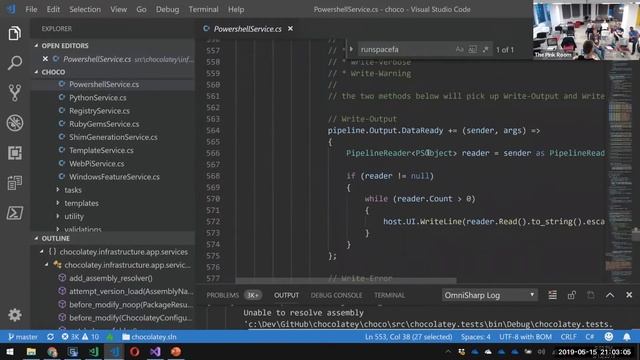Open PythonService.cs from explorer
Viewport: 640px width, 360px height.
point(98,98)
